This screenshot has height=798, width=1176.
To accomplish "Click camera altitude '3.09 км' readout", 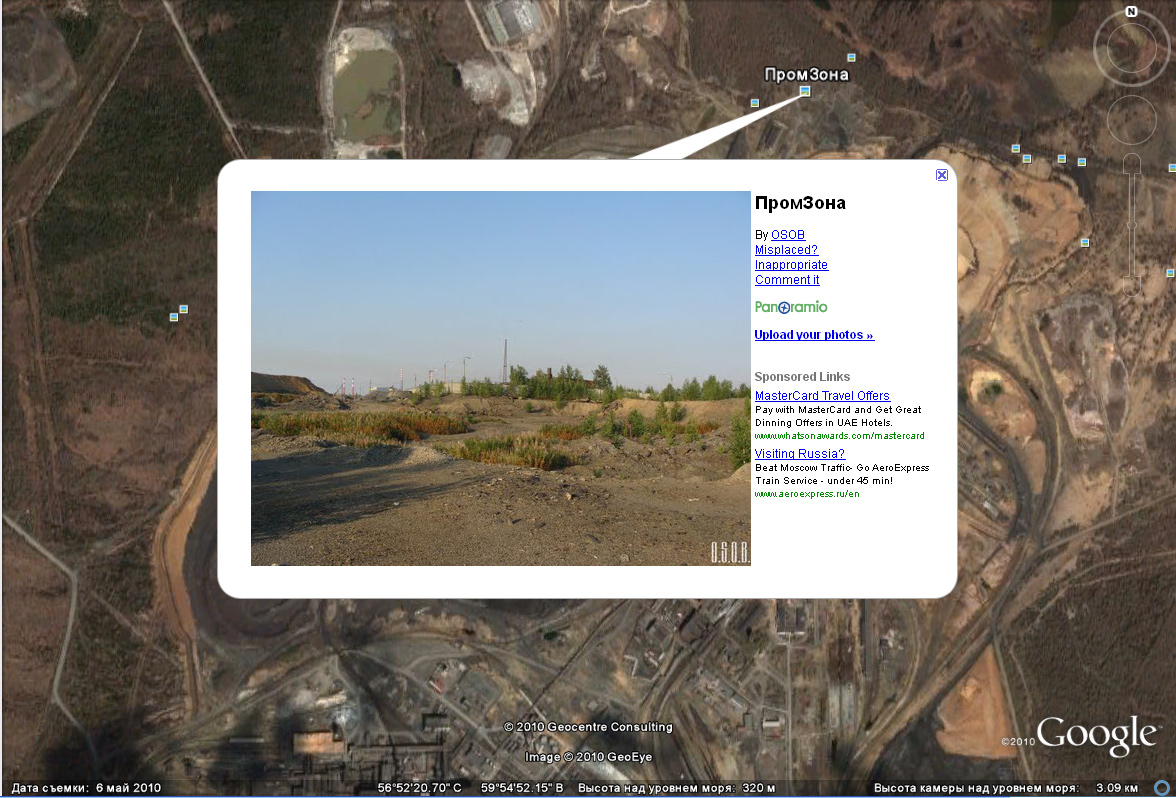I will [1117, 788].
